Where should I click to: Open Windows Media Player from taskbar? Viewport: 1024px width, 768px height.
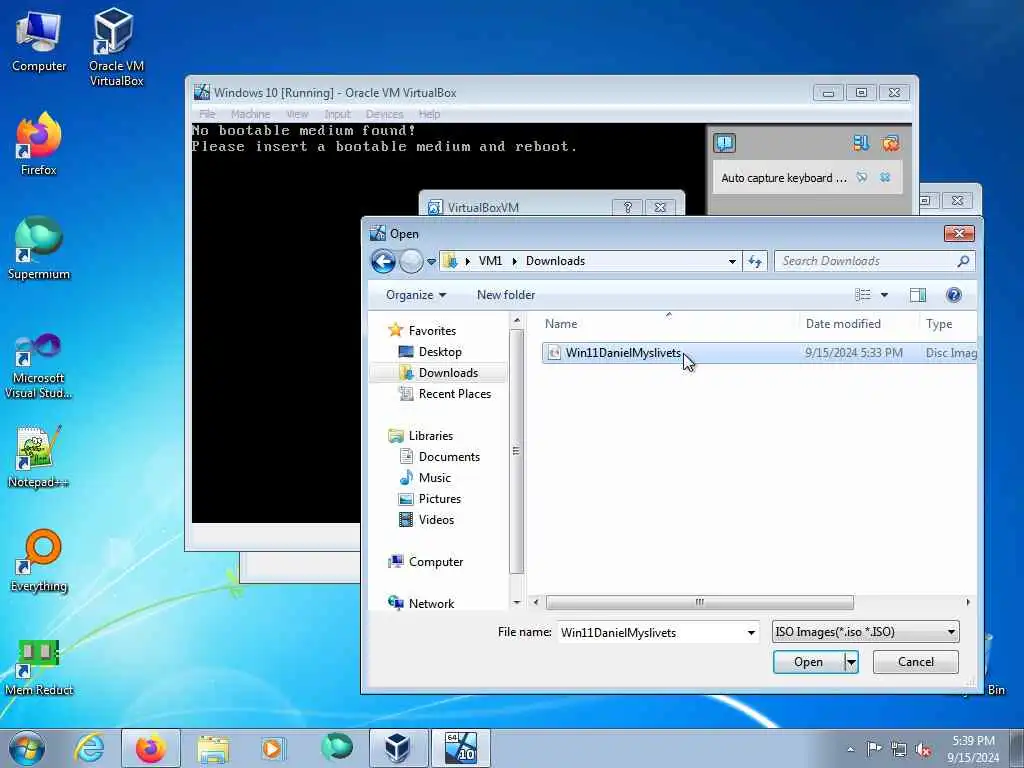[272, 748]
